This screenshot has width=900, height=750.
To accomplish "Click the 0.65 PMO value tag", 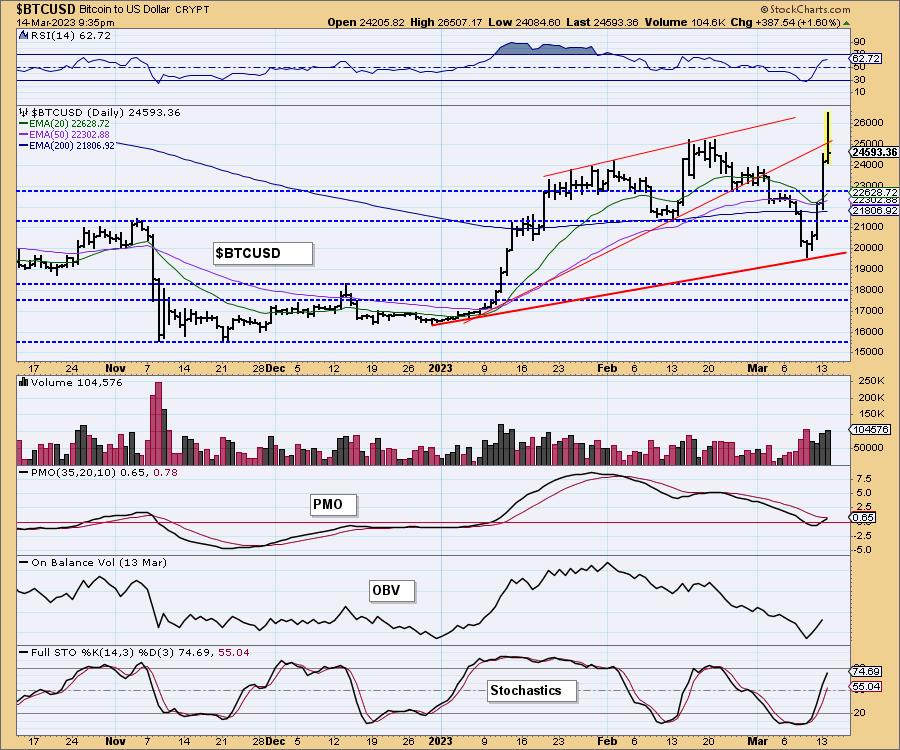I will (863, 518).
